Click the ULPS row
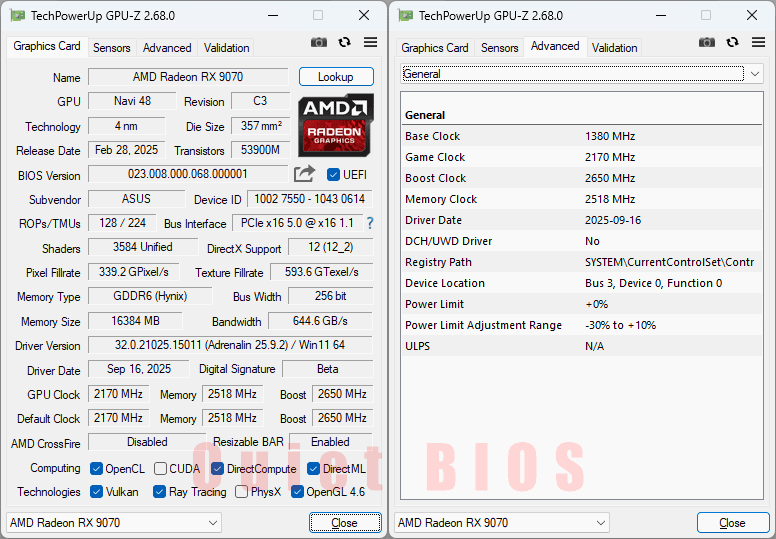776x539 pixels. click(x=582, y=346)
